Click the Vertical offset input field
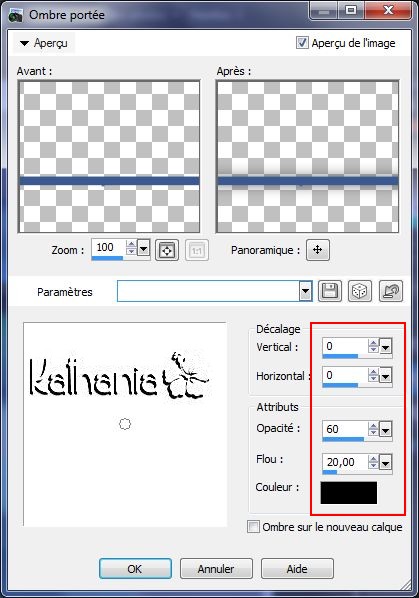 point(345,346)
